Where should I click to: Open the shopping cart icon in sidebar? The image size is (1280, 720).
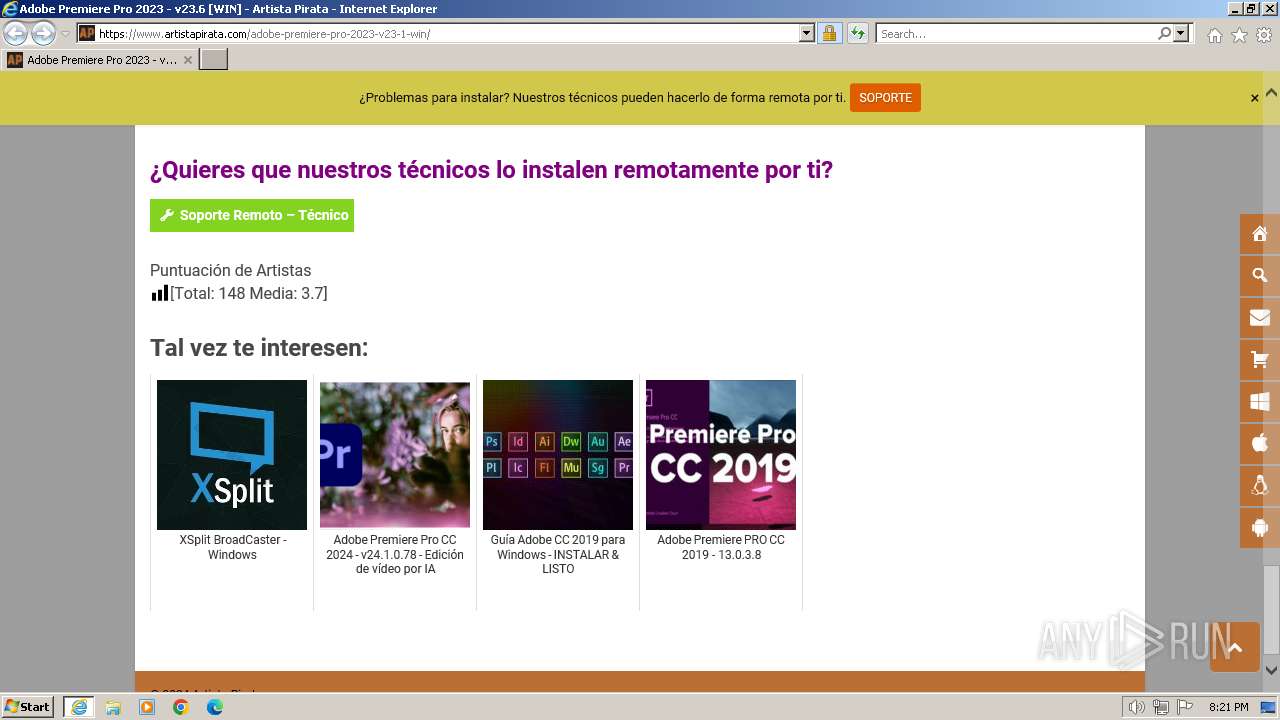point(1260,360)
